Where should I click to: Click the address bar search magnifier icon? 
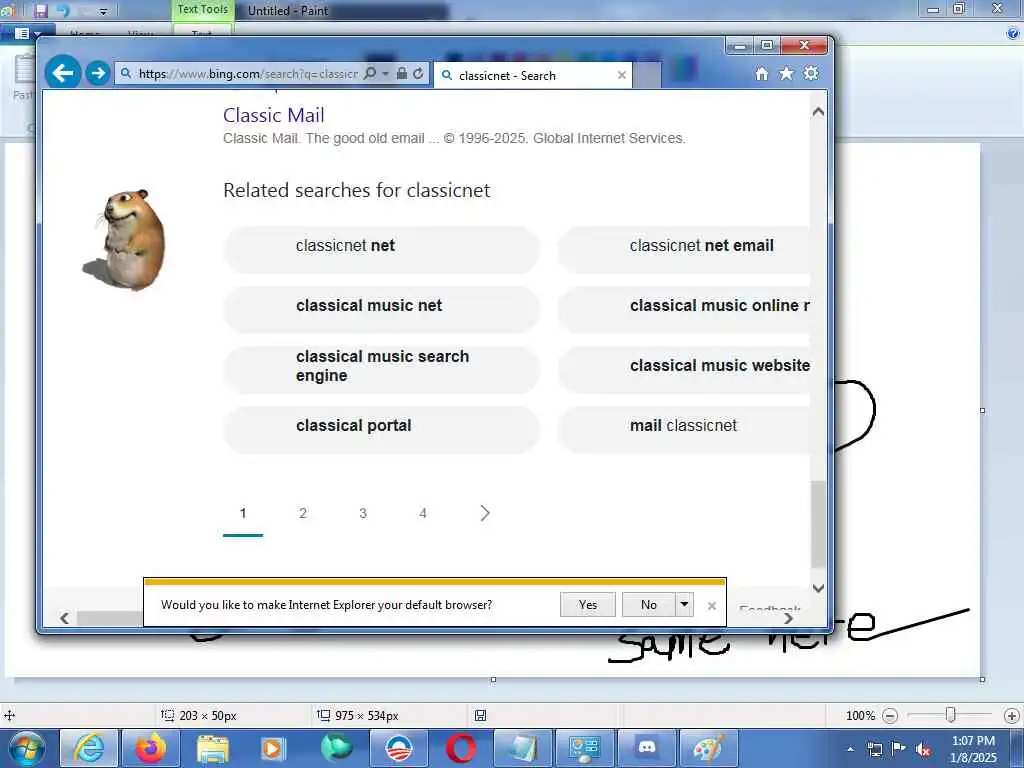pos(370,73)
